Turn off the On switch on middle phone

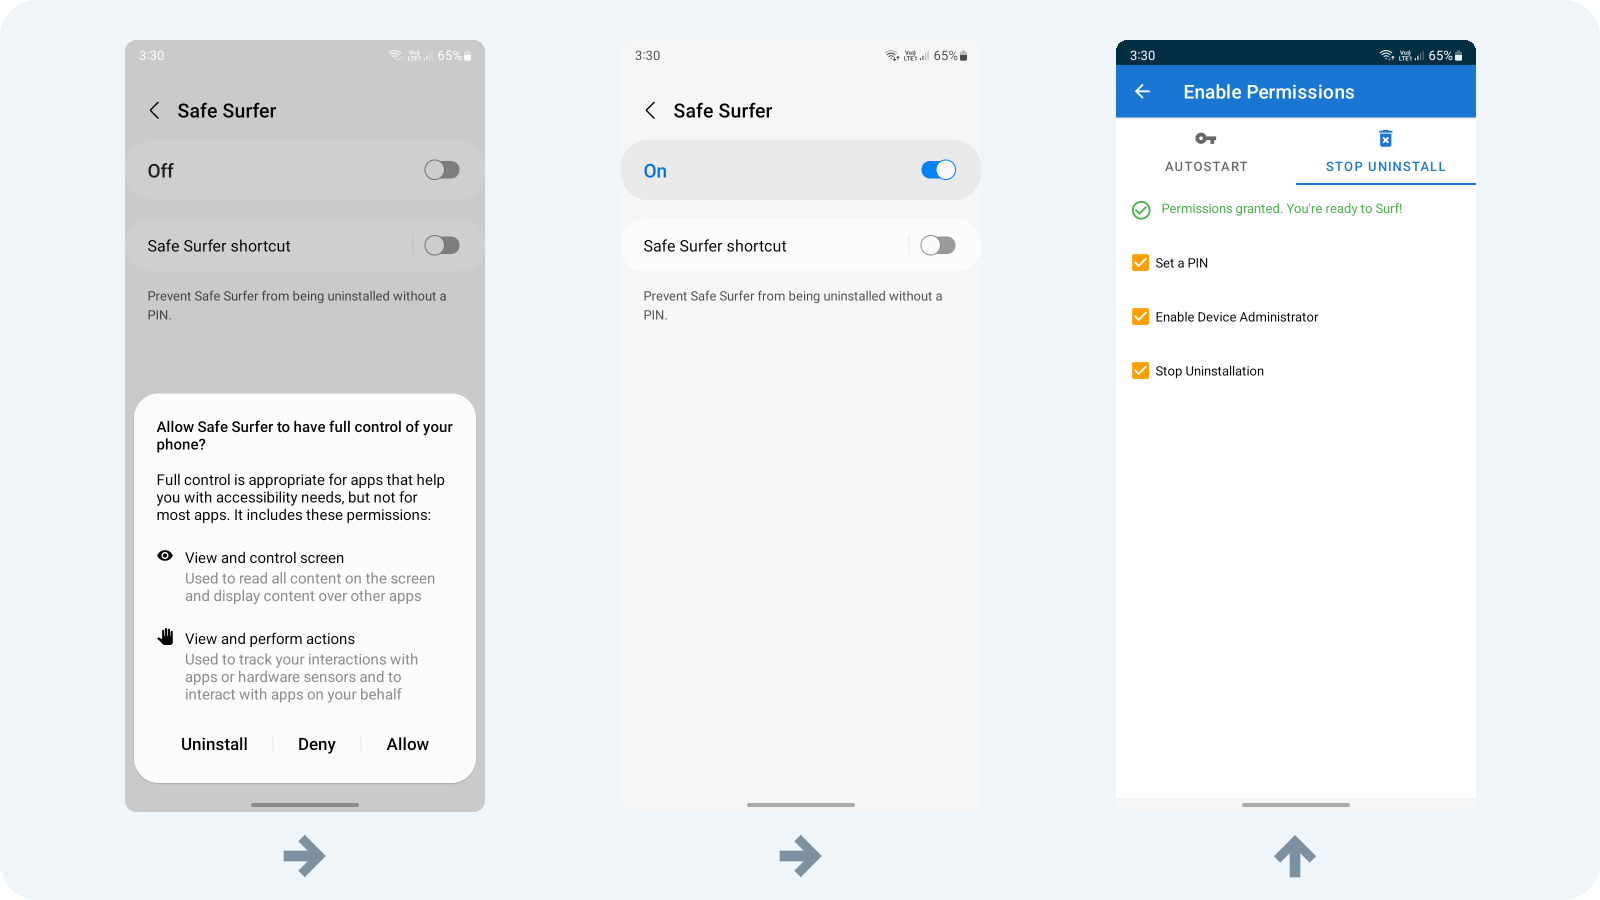point(938,170)
